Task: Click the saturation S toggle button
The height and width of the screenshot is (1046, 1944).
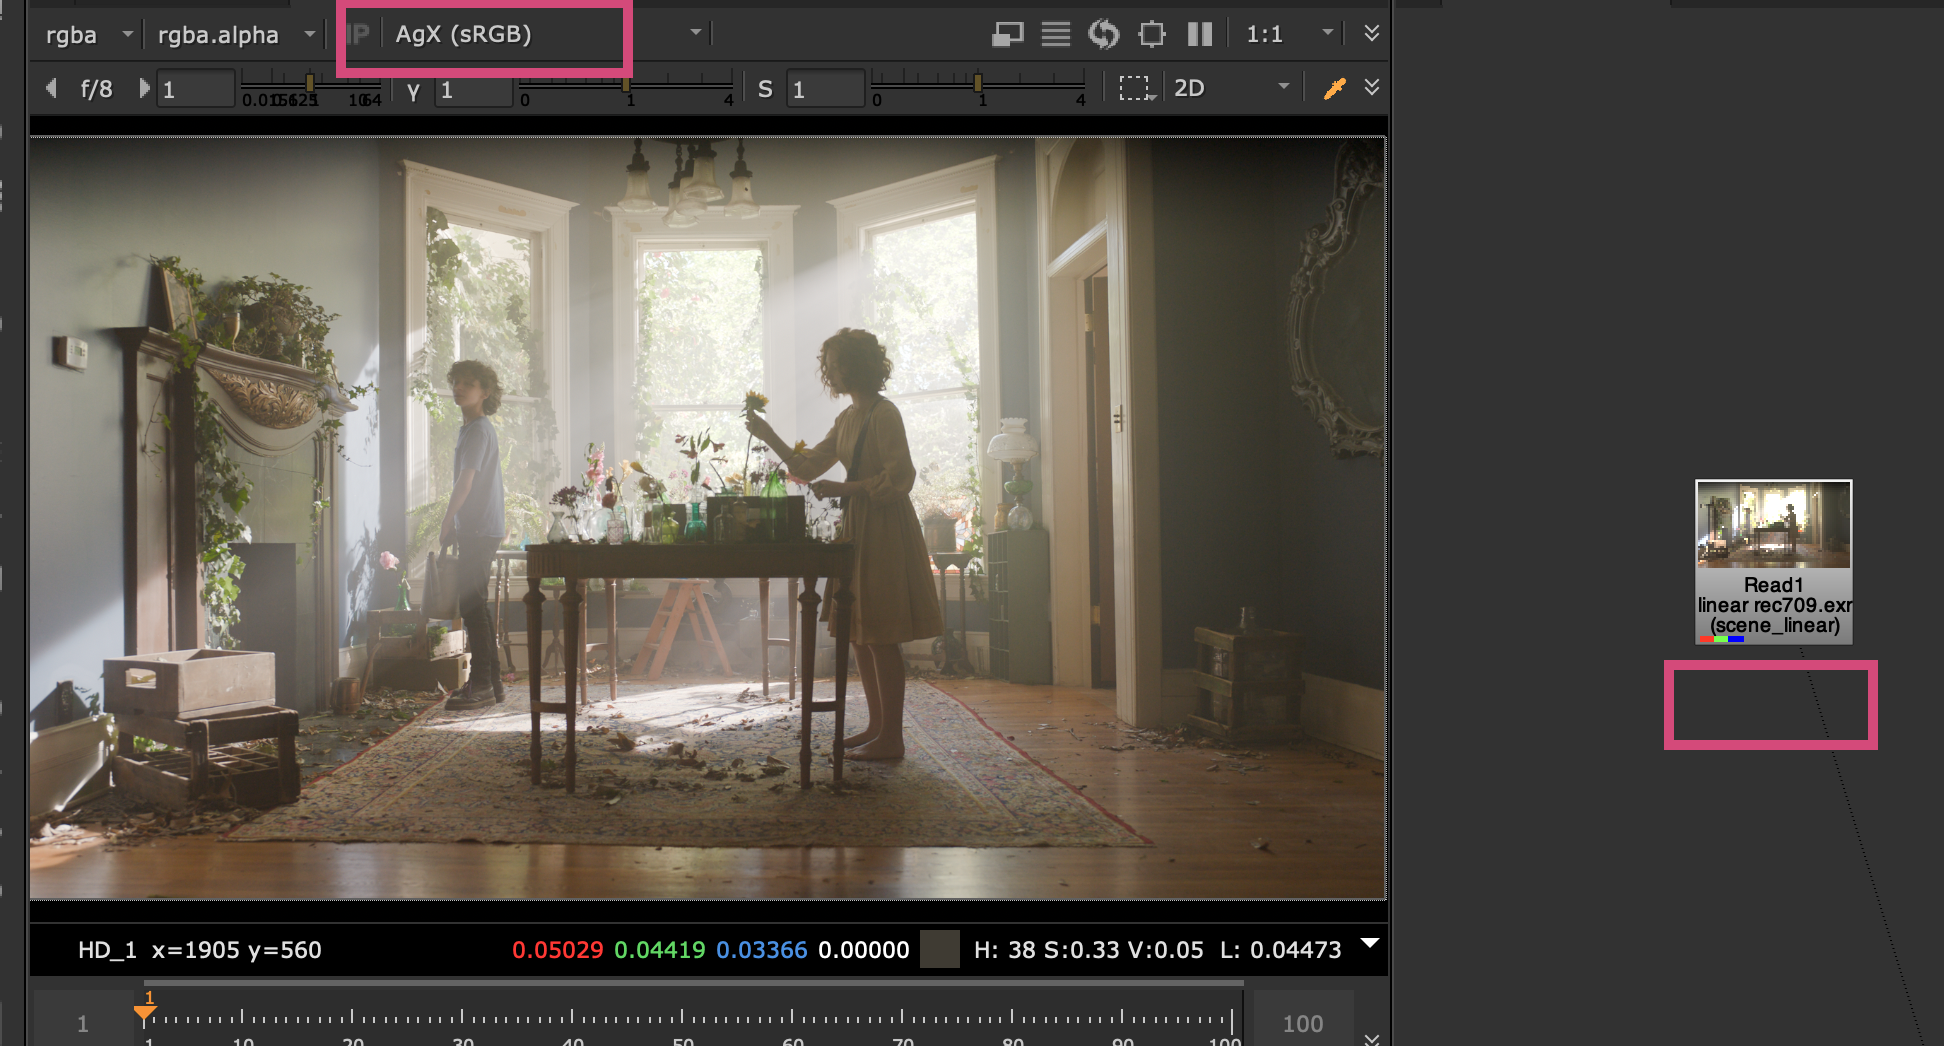Action: tap(765, 89)
